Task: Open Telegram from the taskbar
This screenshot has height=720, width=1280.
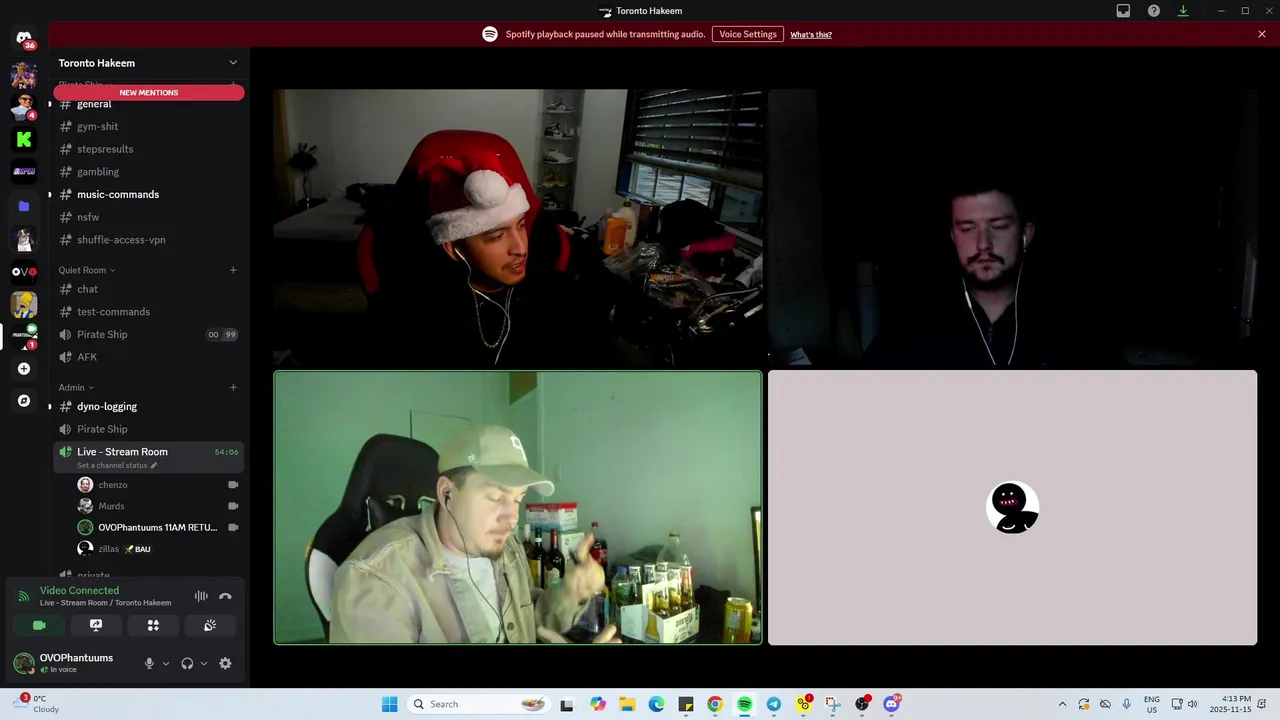Action: (774, 704)
